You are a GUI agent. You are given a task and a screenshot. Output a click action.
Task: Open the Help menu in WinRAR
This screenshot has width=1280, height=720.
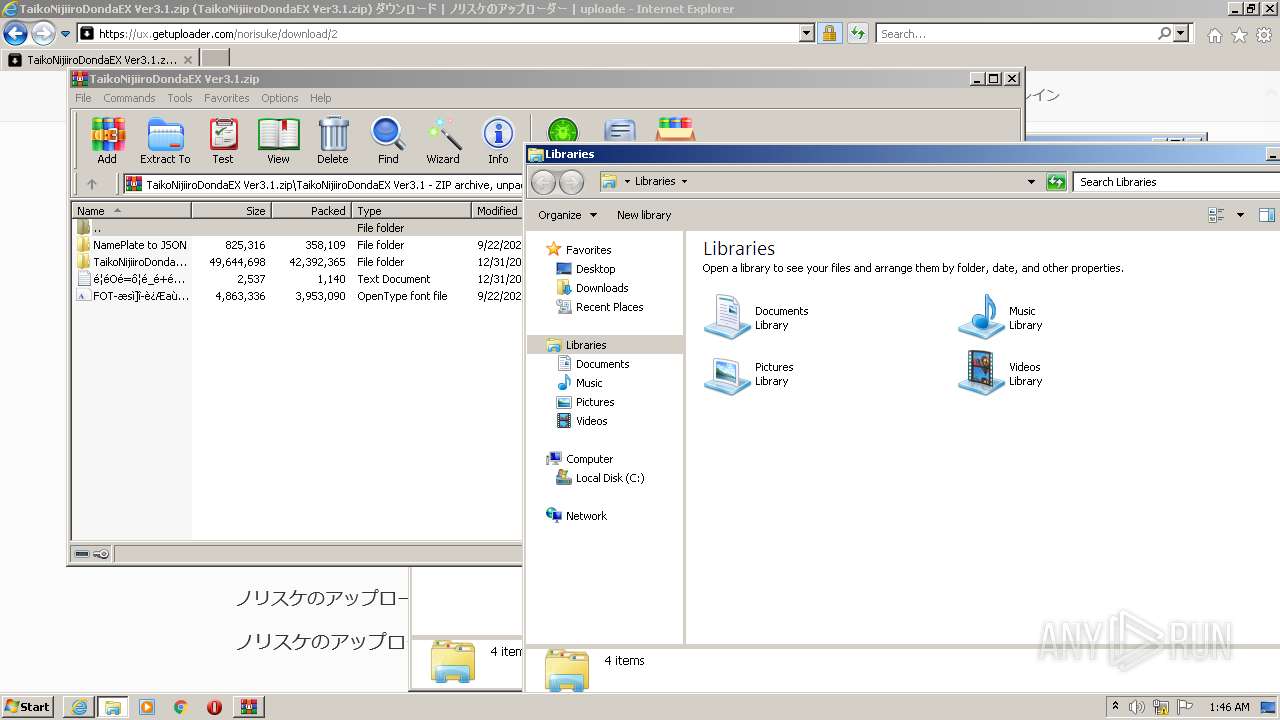pyautogui.click(x=320, y=98)
